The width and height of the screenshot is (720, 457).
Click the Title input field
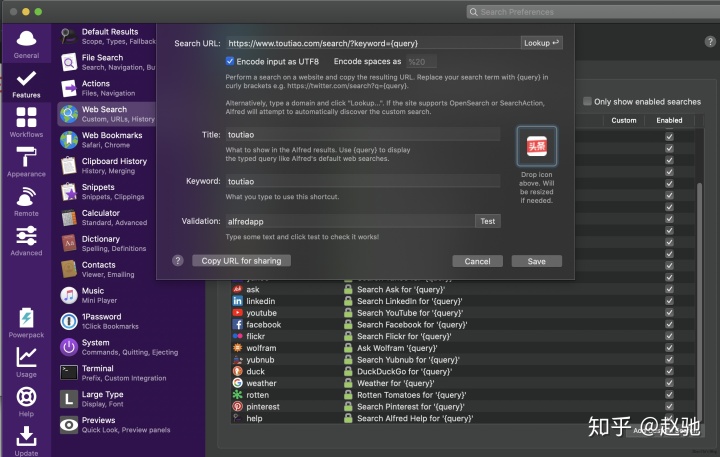point(363,135)
